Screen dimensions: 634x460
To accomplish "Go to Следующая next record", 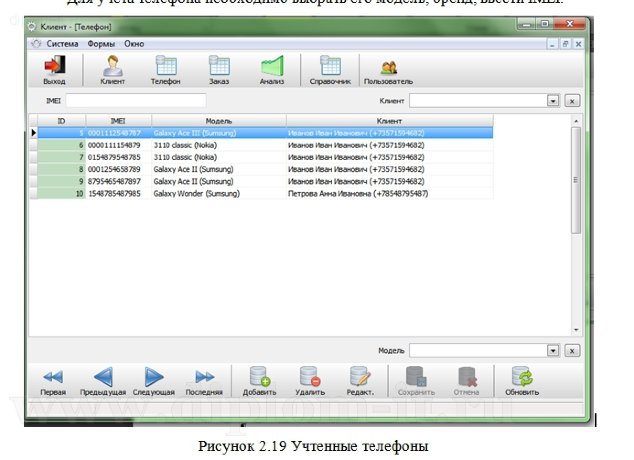I will click(151, 381).
